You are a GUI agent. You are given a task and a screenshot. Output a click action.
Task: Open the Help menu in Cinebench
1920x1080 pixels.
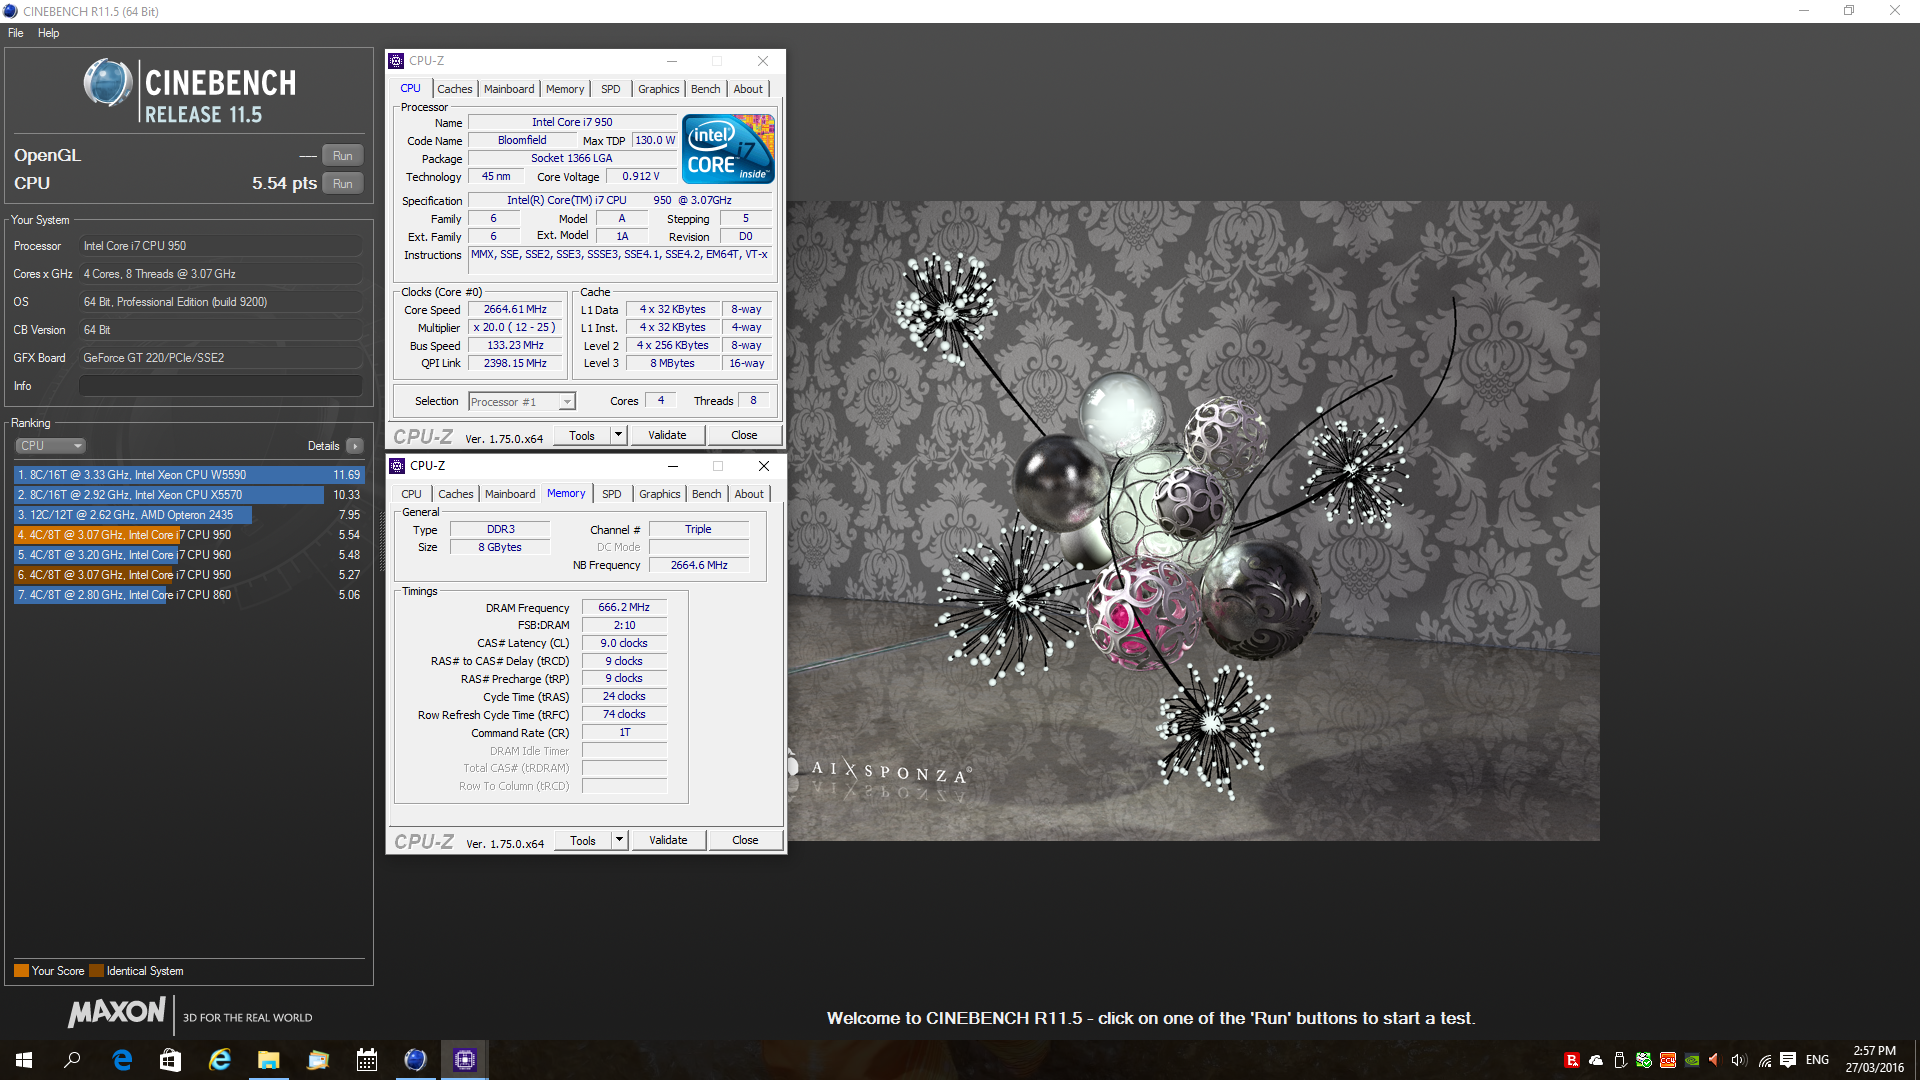(48, 33)
